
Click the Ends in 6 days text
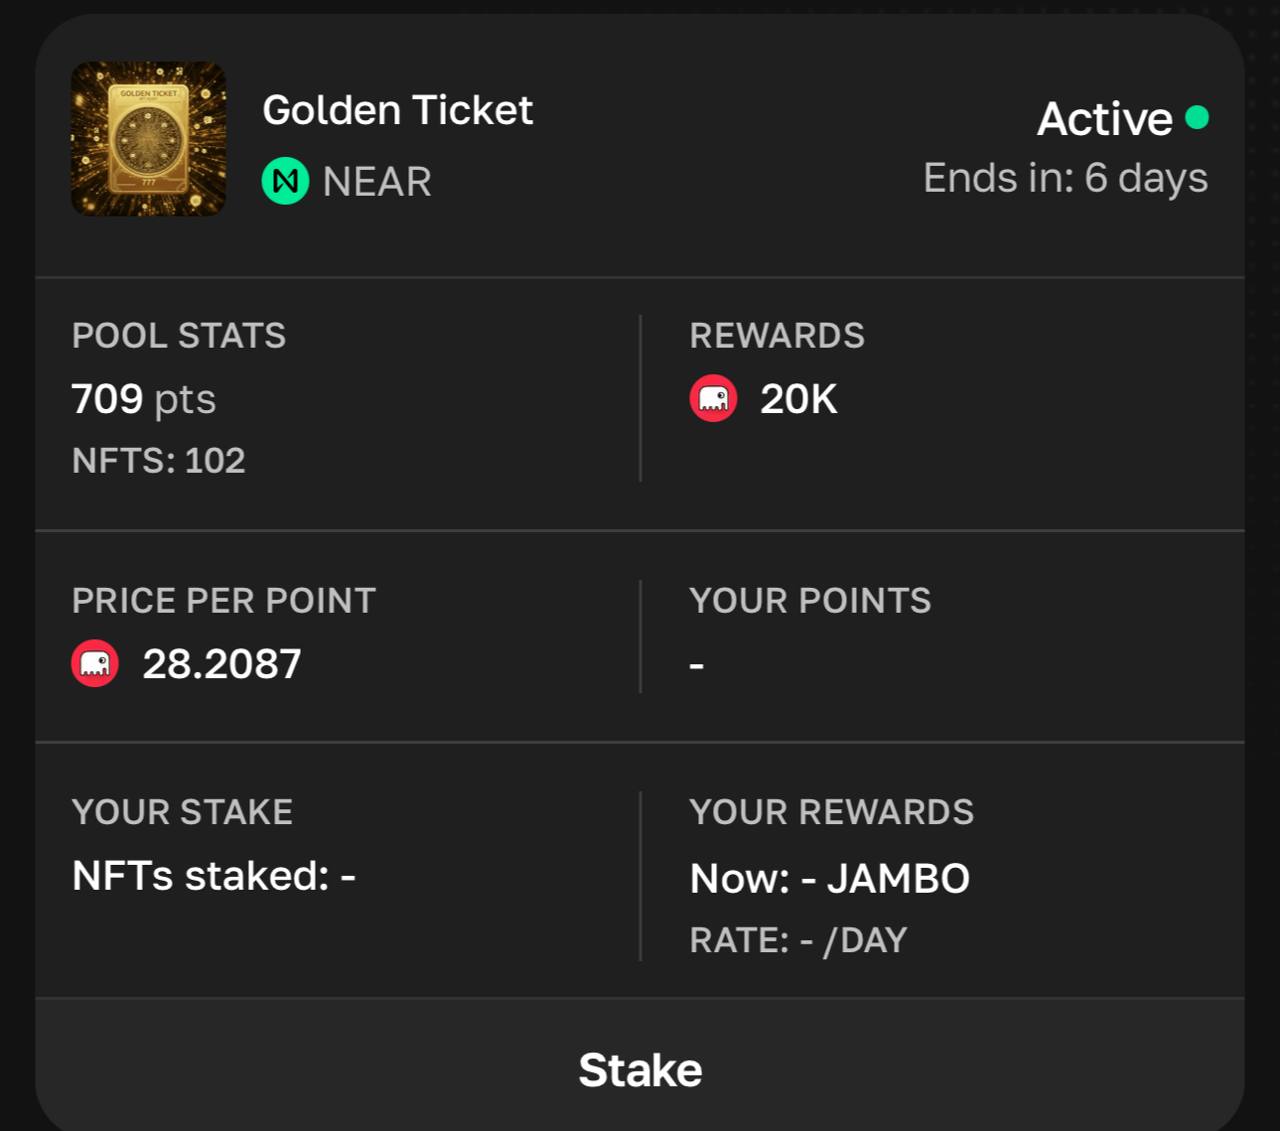click(1065, 178)
